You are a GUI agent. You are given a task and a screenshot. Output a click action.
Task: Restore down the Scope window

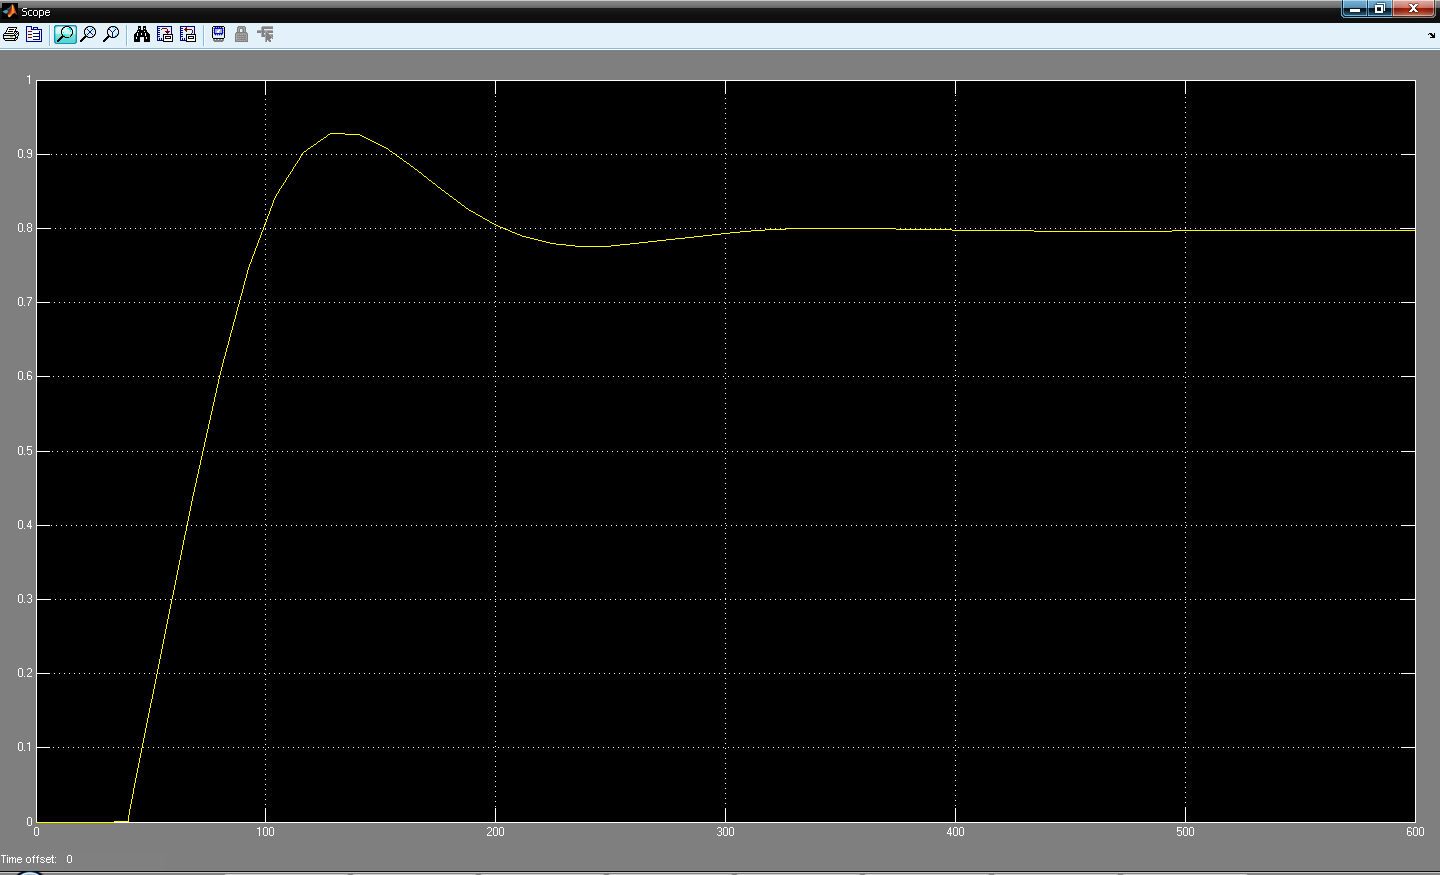1380,9
